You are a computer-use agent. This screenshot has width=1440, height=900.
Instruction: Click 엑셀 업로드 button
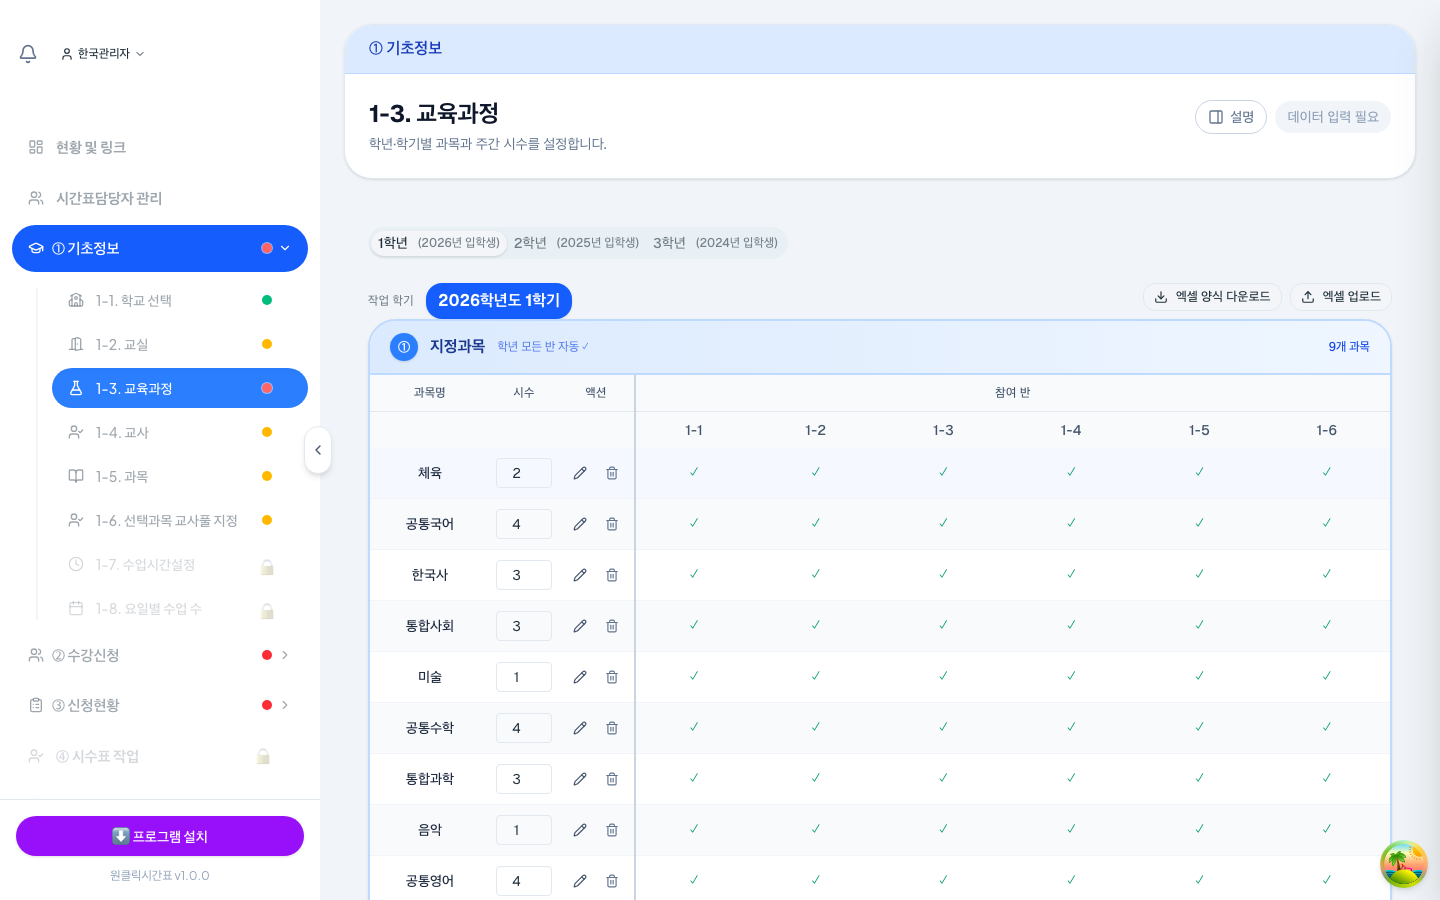1341,297
